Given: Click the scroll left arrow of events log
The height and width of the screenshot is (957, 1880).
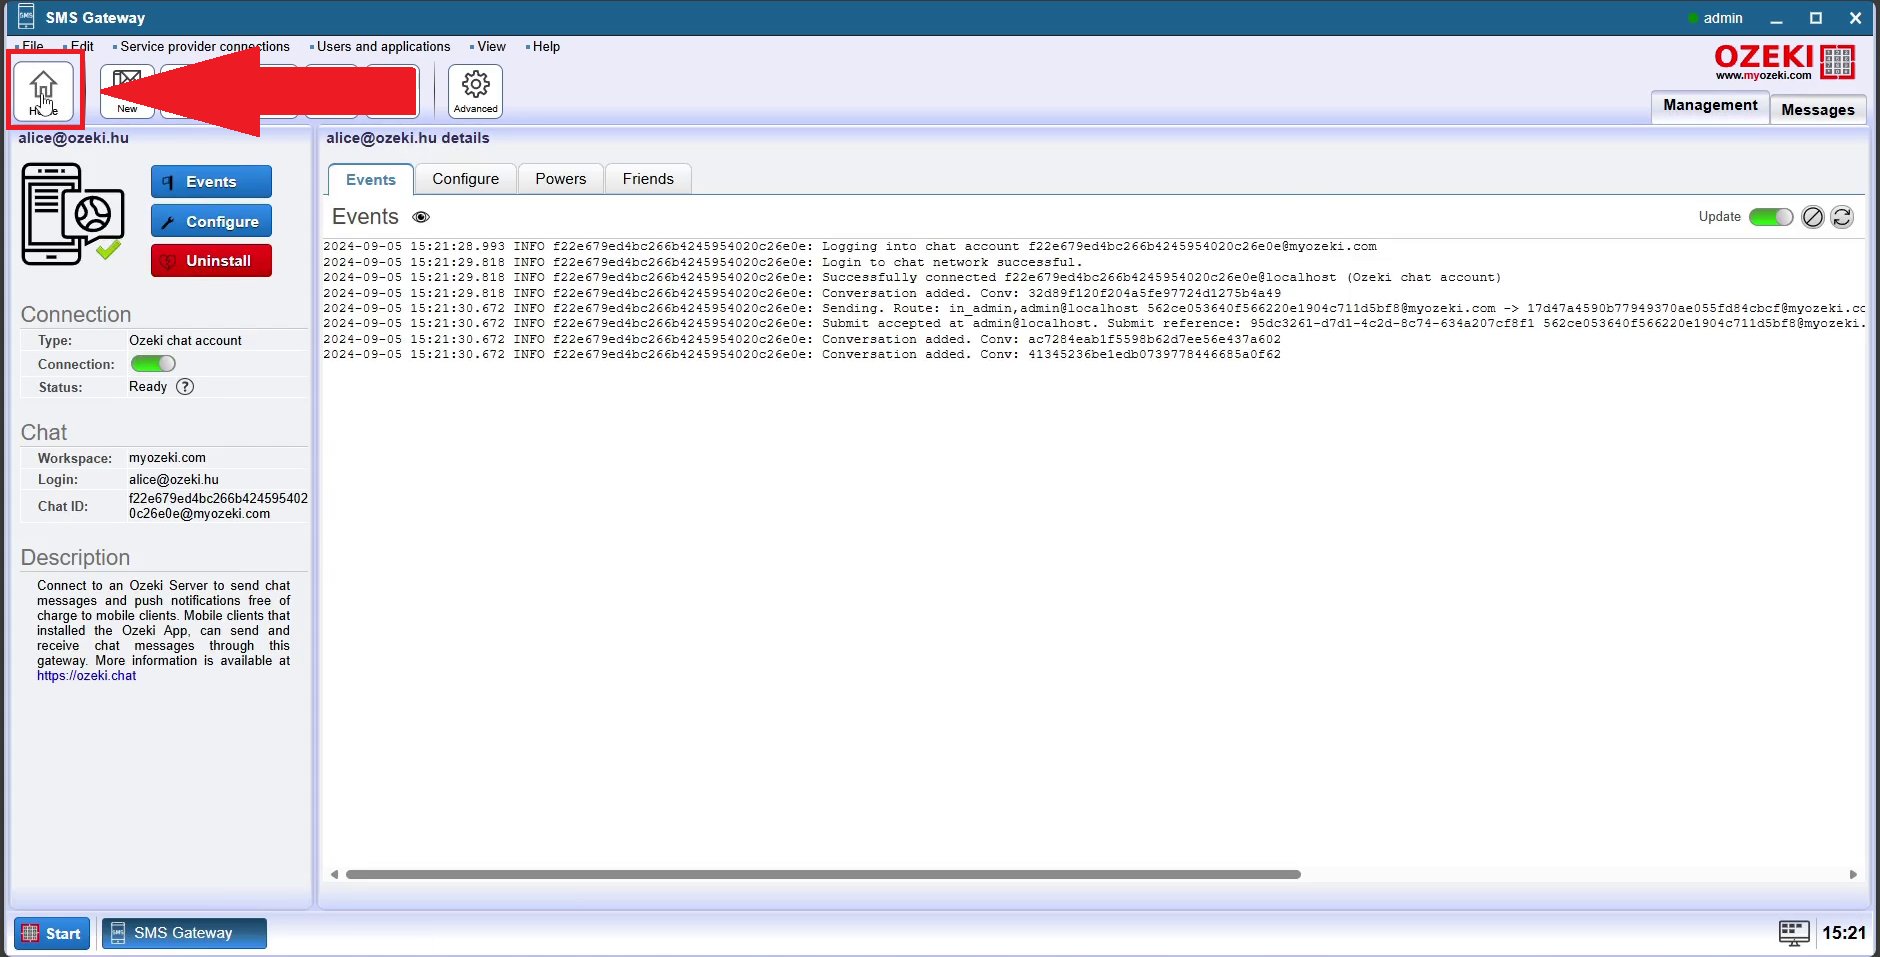Looking at the screenshot, I should (334, 875).
